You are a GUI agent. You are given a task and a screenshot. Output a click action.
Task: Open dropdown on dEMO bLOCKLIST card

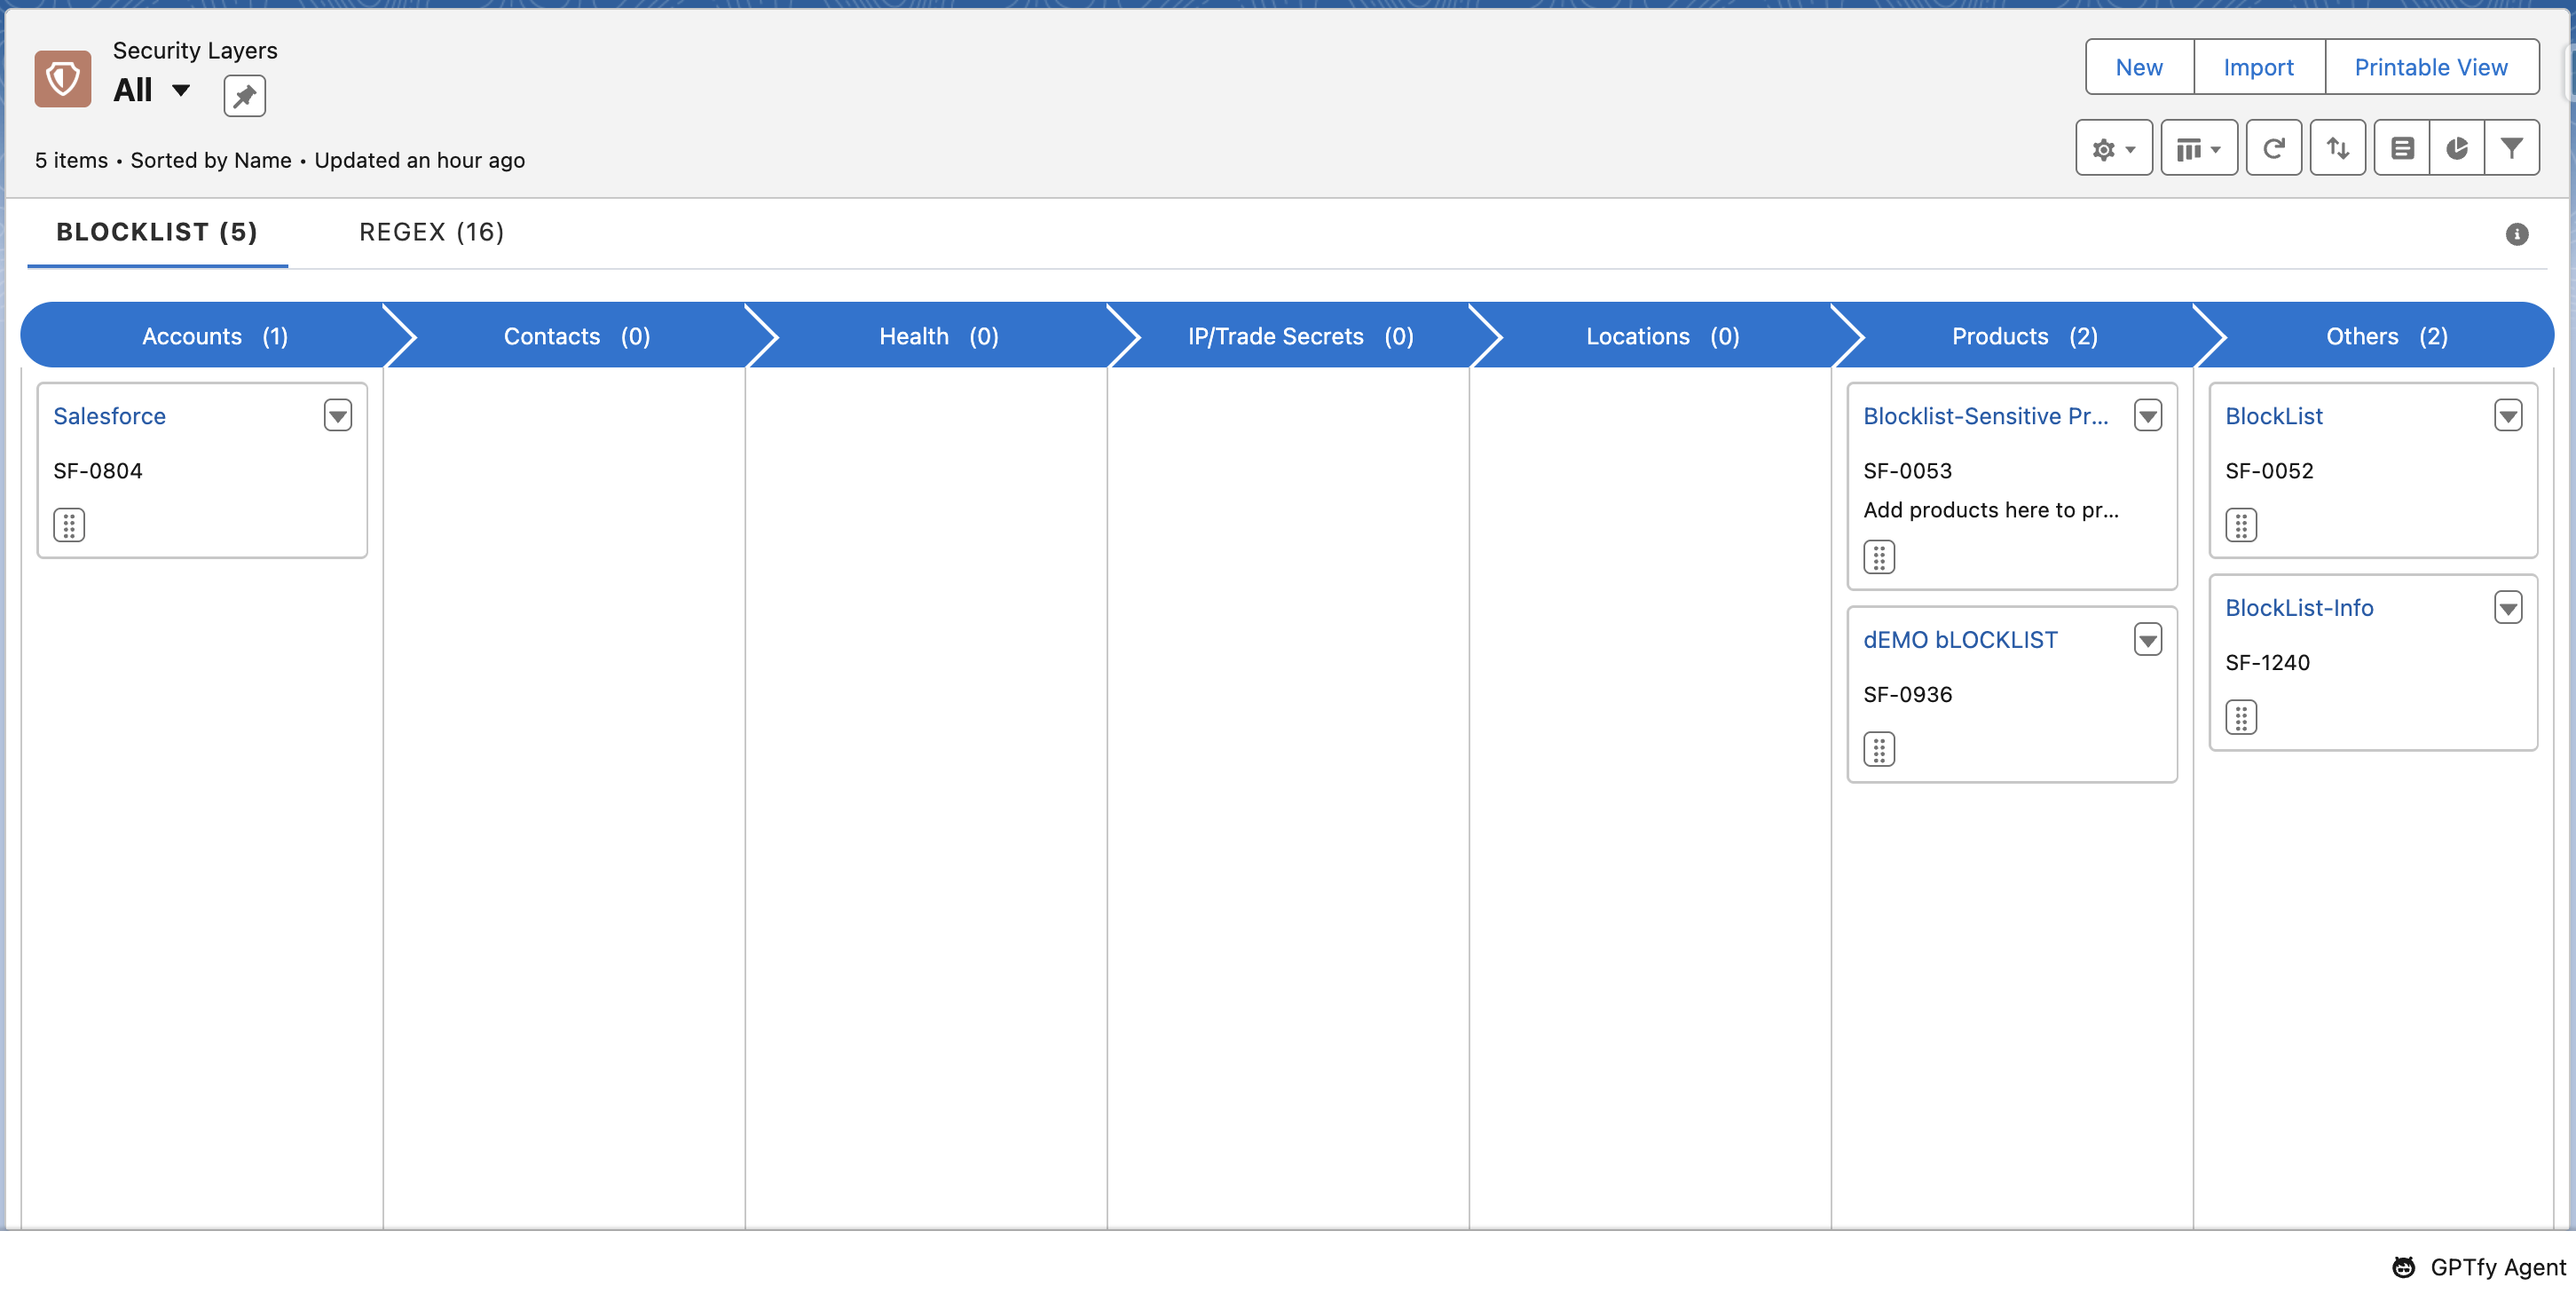tap(2147, 640)
